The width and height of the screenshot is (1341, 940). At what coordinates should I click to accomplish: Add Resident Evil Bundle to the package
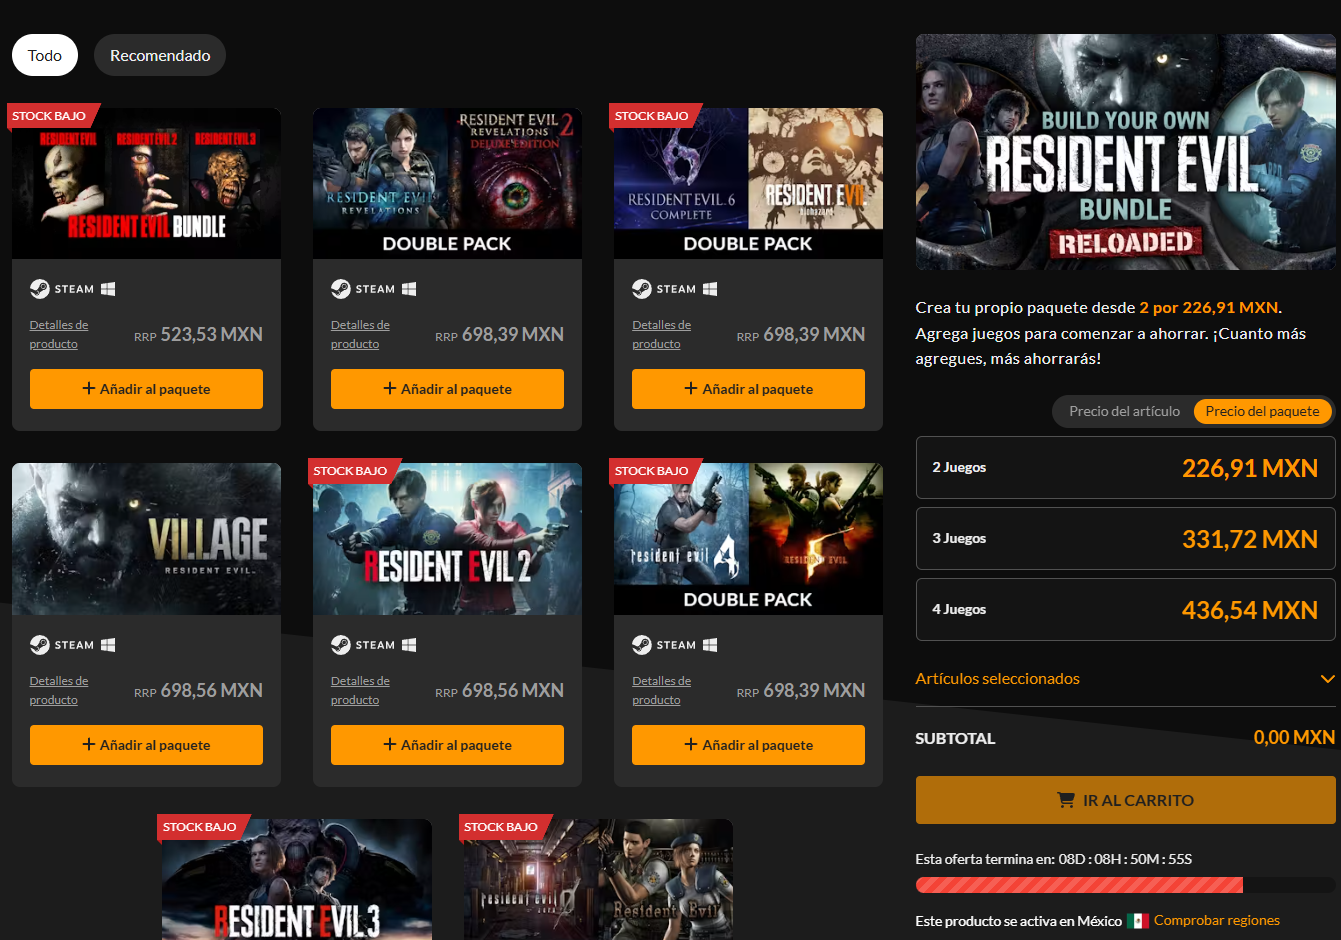pyautogui.click(x=146, y=389)
